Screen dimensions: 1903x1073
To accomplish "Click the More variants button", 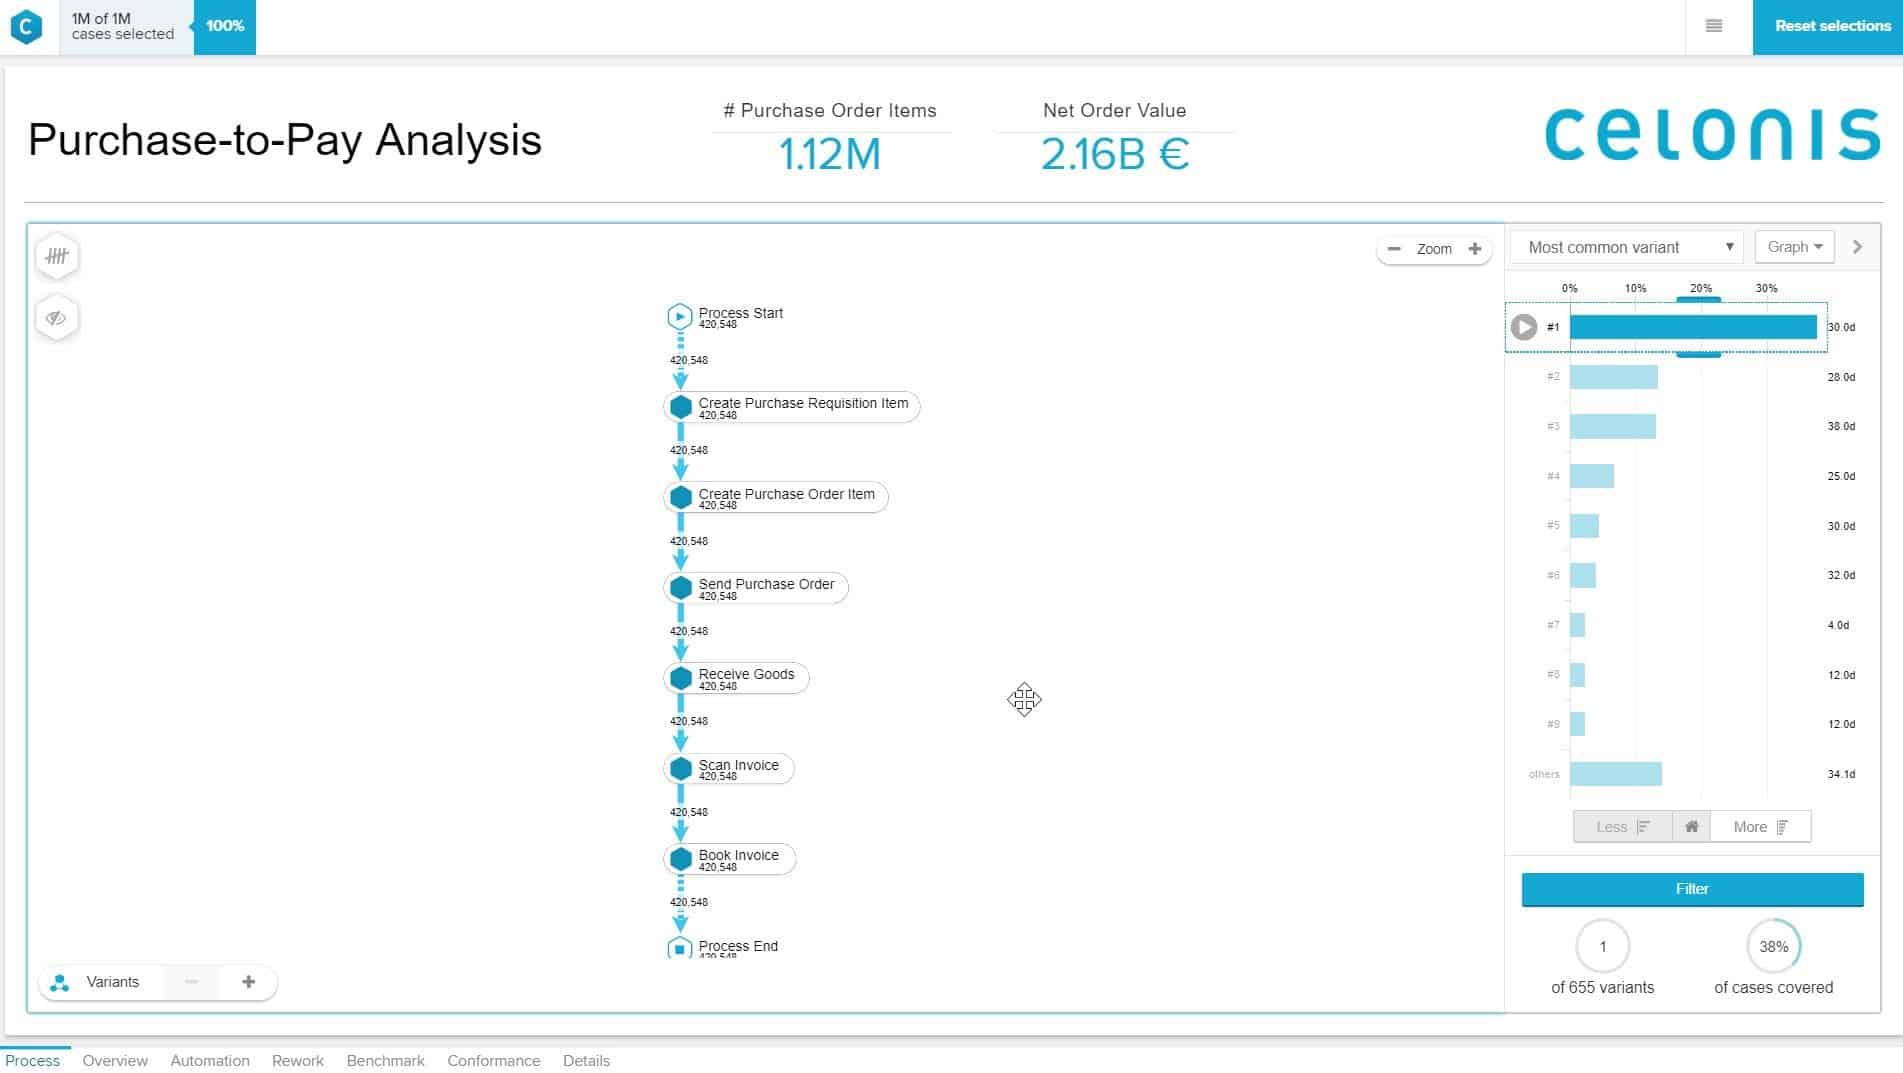I will click(x=1761, y=827).
